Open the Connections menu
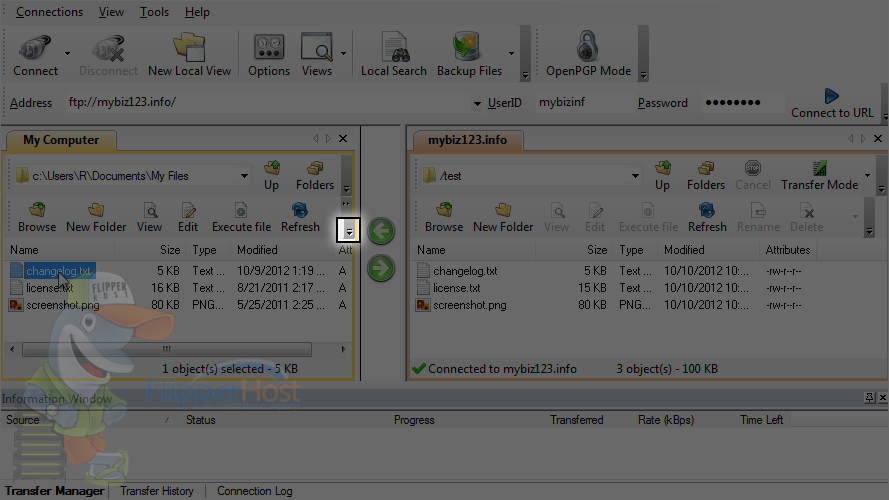Screen dimensions: 889x500 pyautogui.click(x=49, y=12)
